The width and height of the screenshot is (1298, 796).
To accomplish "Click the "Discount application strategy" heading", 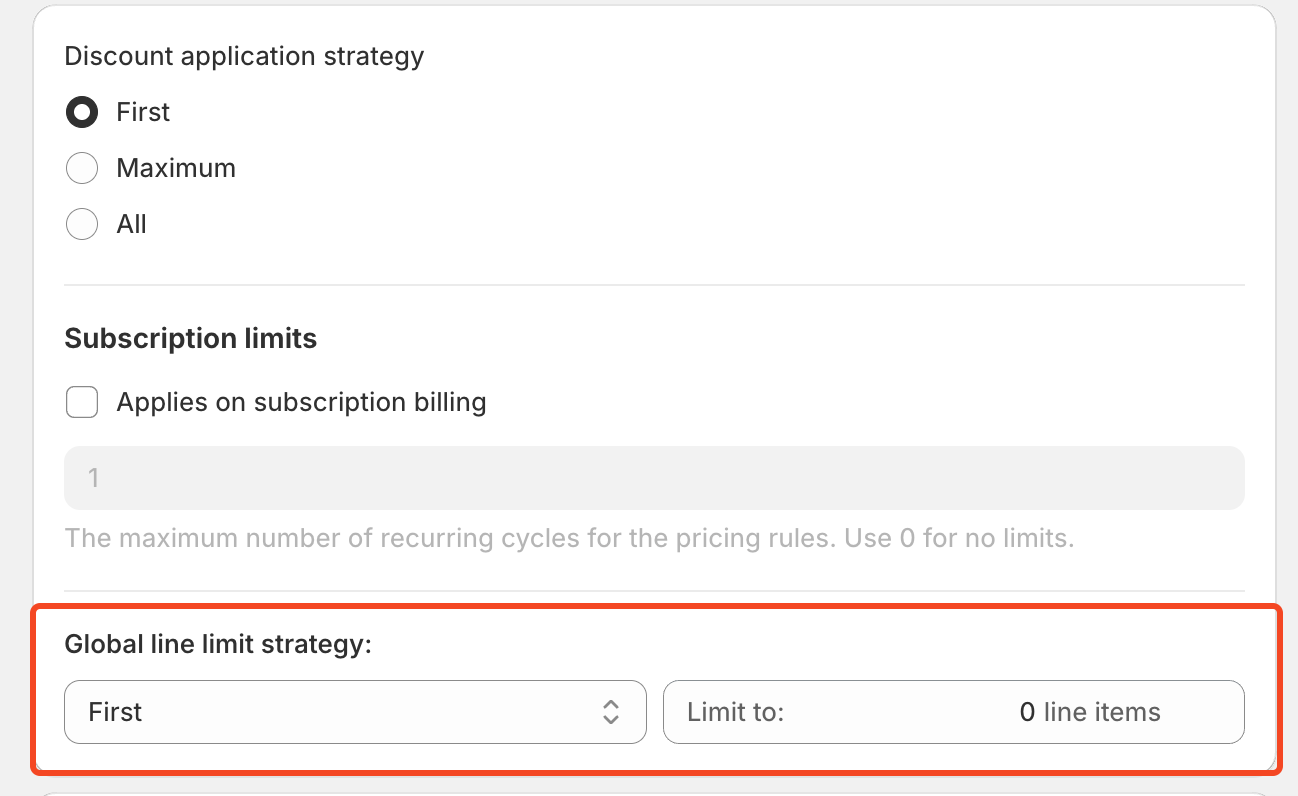I will click(244, 56).
